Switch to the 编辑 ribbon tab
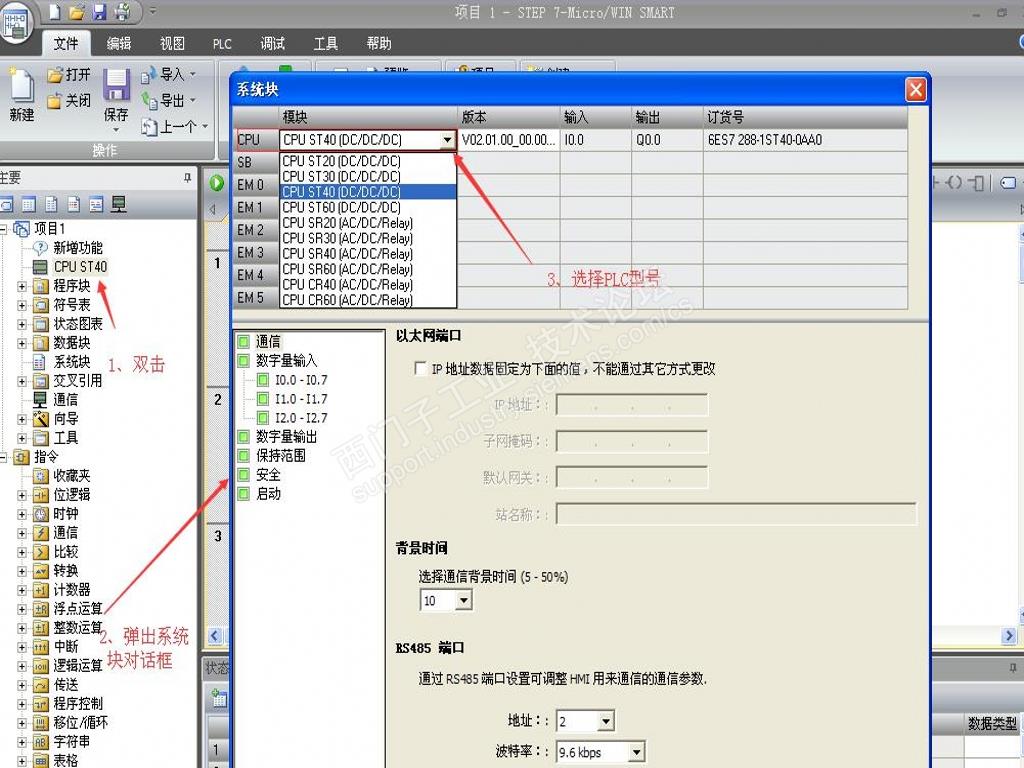The height and width of the screenshot is (768, 1024). tap(119, 44)
